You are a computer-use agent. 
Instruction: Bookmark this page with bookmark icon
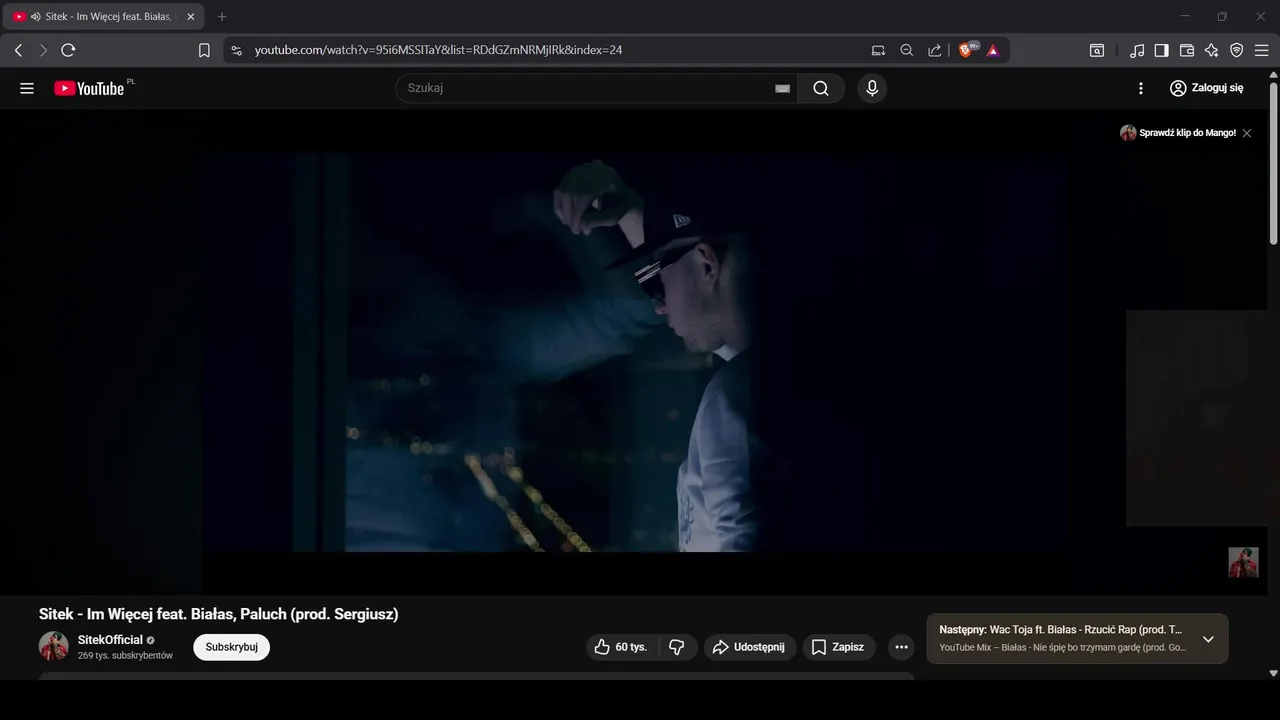tap(204, 50)
